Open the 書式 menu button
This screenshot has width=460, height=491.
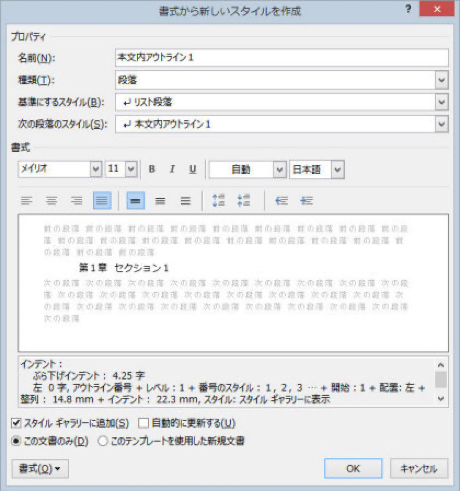(40, 469)
